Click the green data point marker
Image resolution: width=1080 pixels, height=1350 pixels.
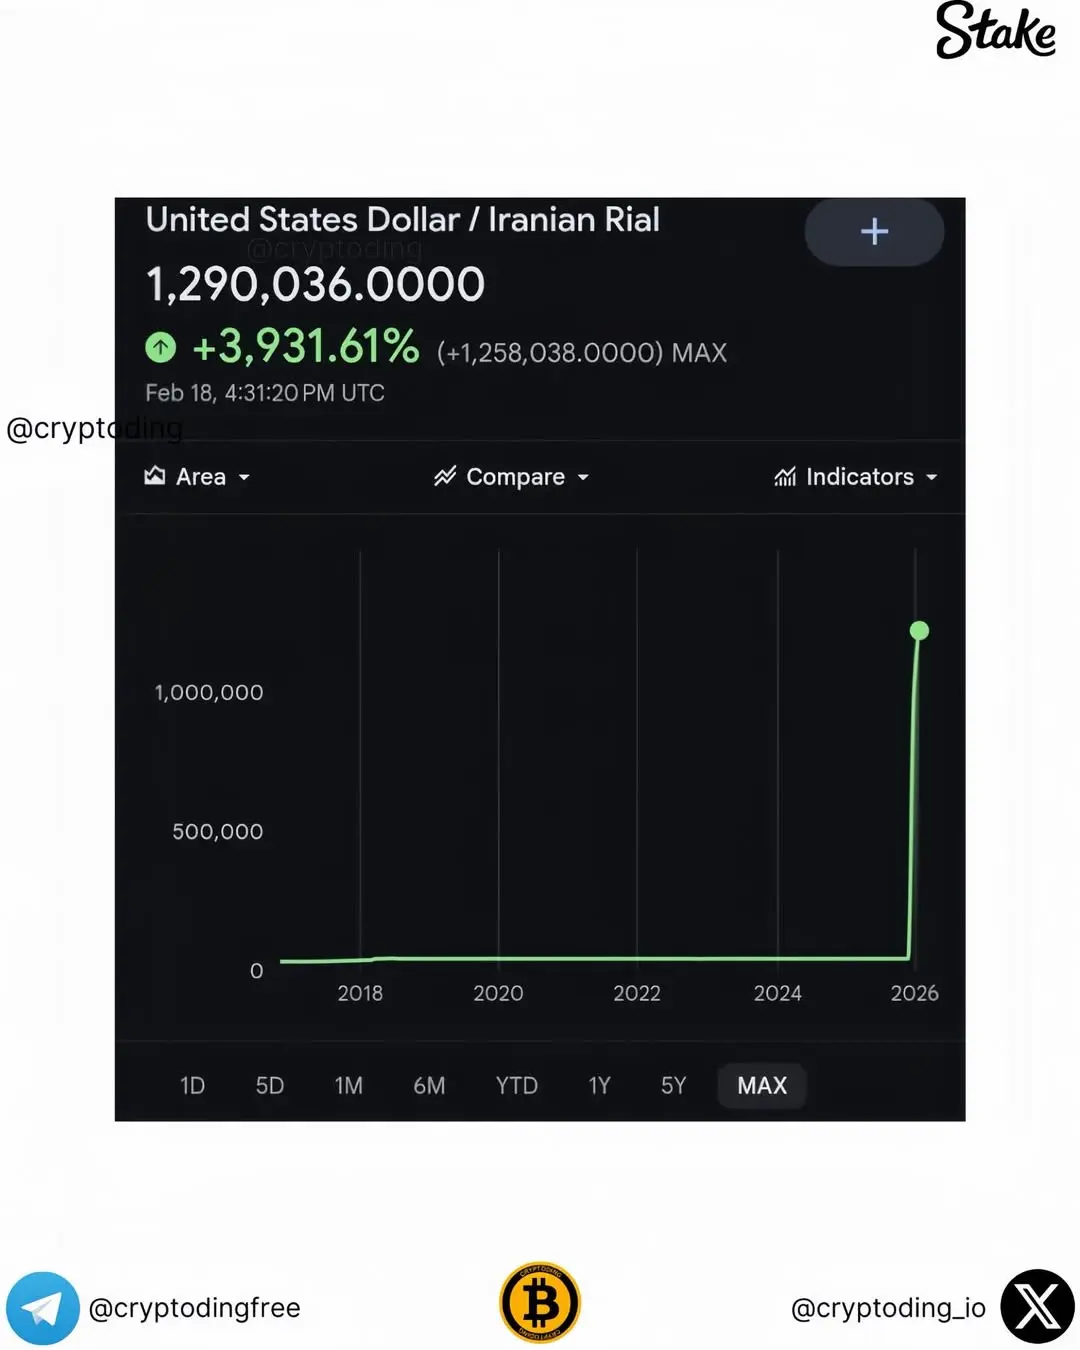coord(919,630)
